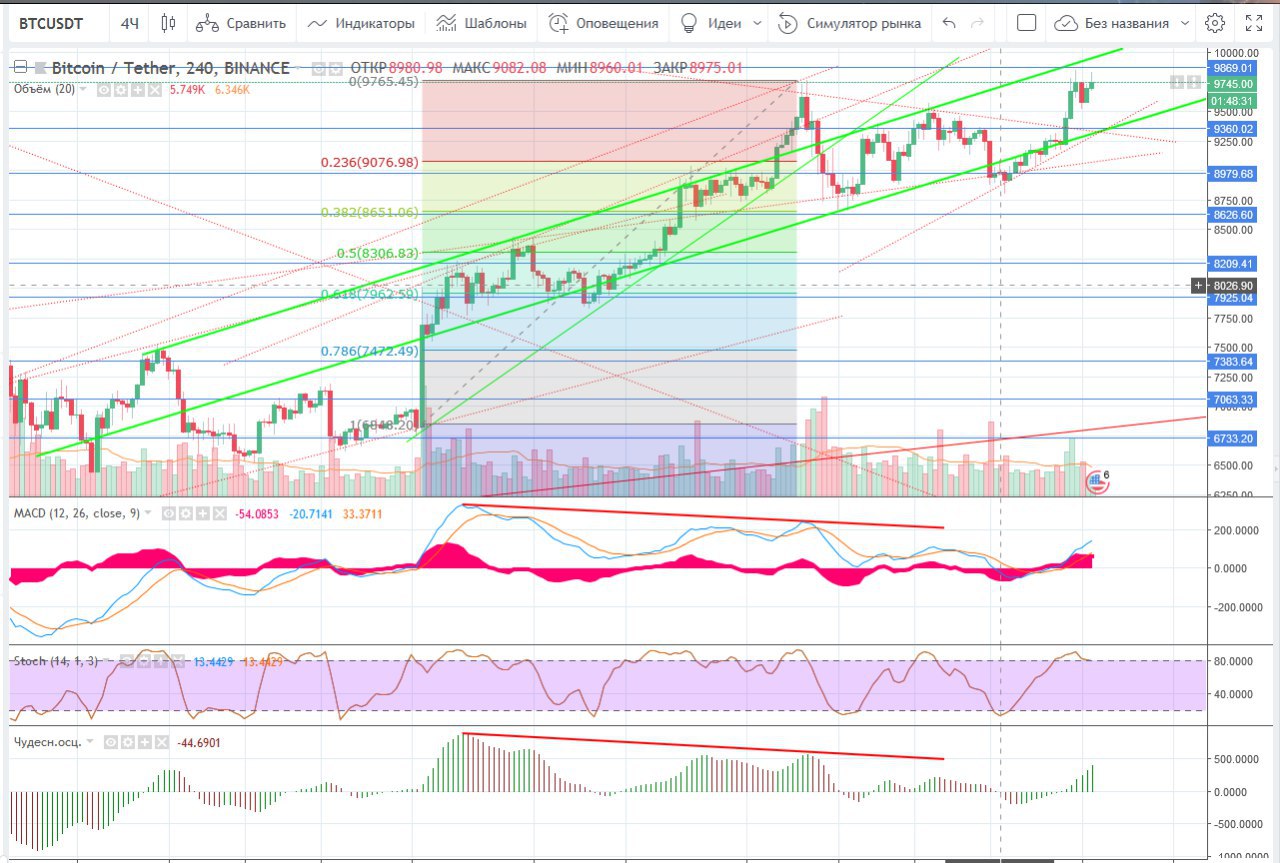Expand the Идеи dropdown arrow
This screenshot has height=863, width=1280.
757,23
